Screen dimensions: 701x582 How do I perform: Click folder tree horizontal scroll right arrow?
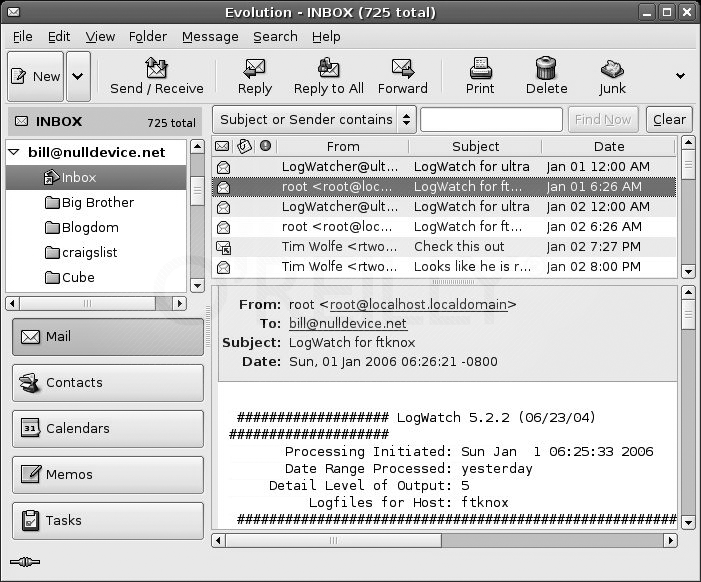pos(180,304)
